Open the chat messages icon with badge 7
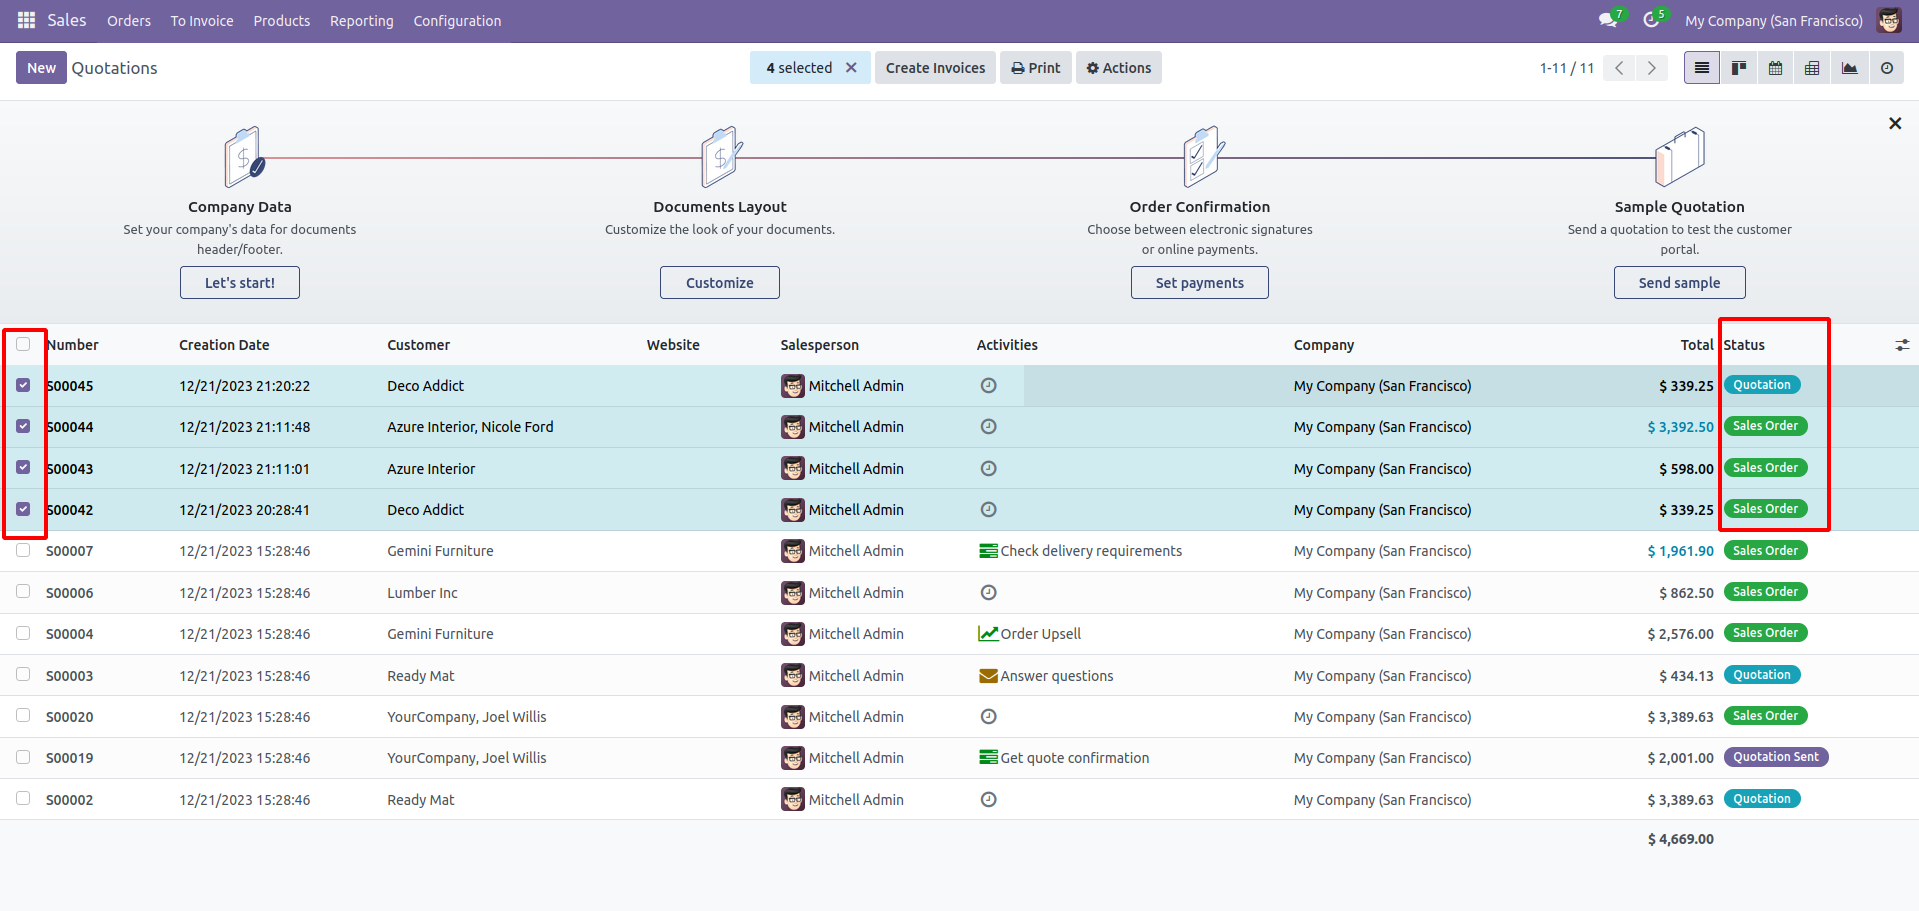This screenshot has height=911, width=1919. (x=1611, y=19)
